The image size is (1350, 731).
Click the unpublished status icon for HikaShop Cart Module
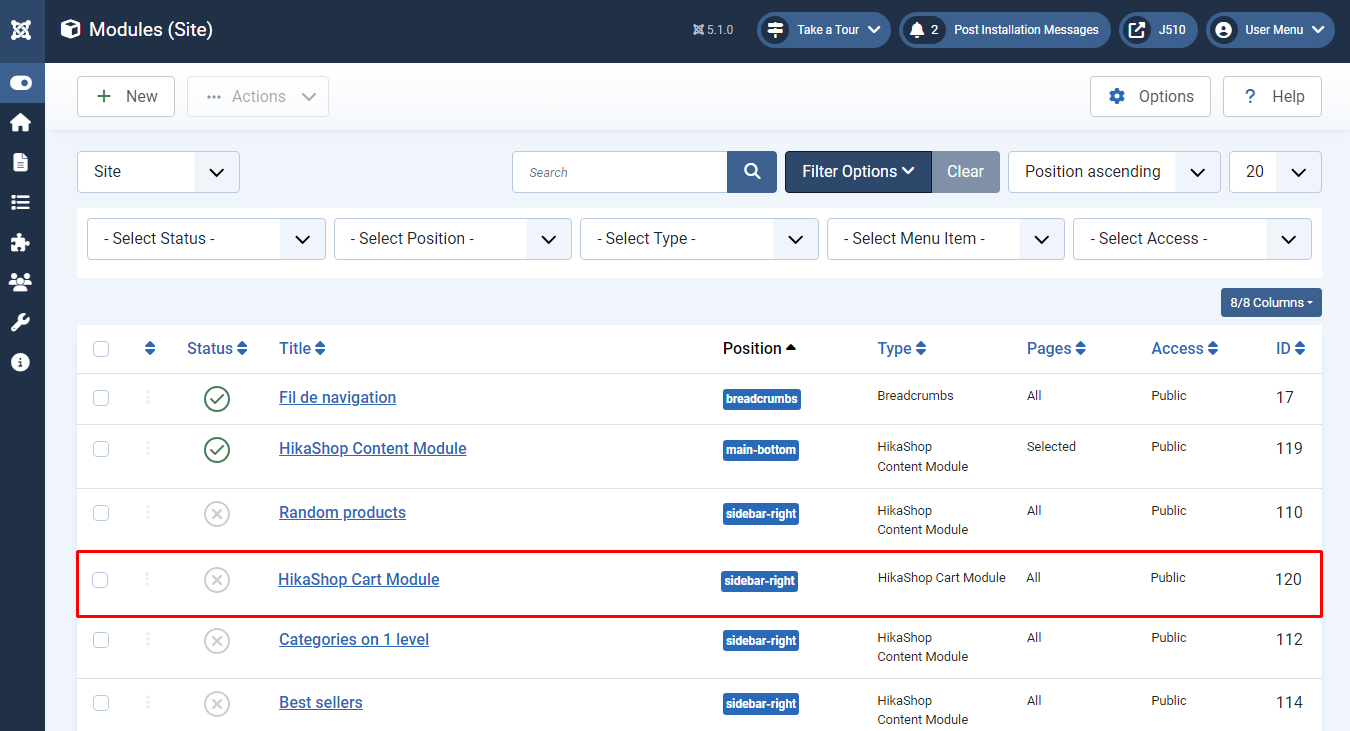tap(217, 580)
